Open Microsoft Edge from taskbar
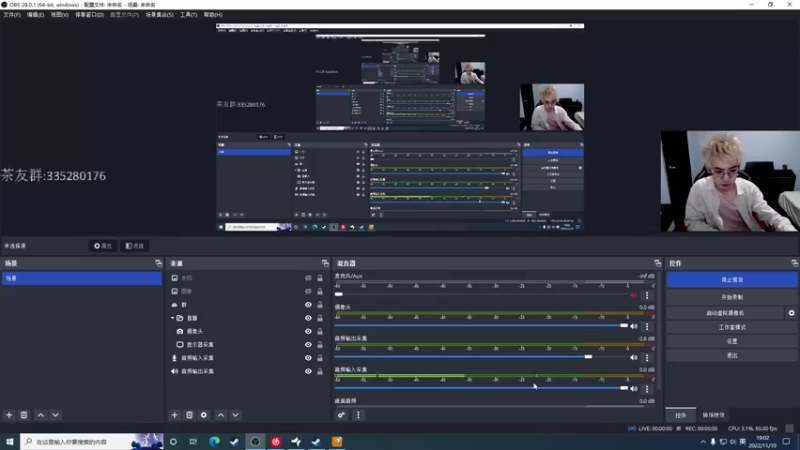The image size is (800, 450). 214,442
